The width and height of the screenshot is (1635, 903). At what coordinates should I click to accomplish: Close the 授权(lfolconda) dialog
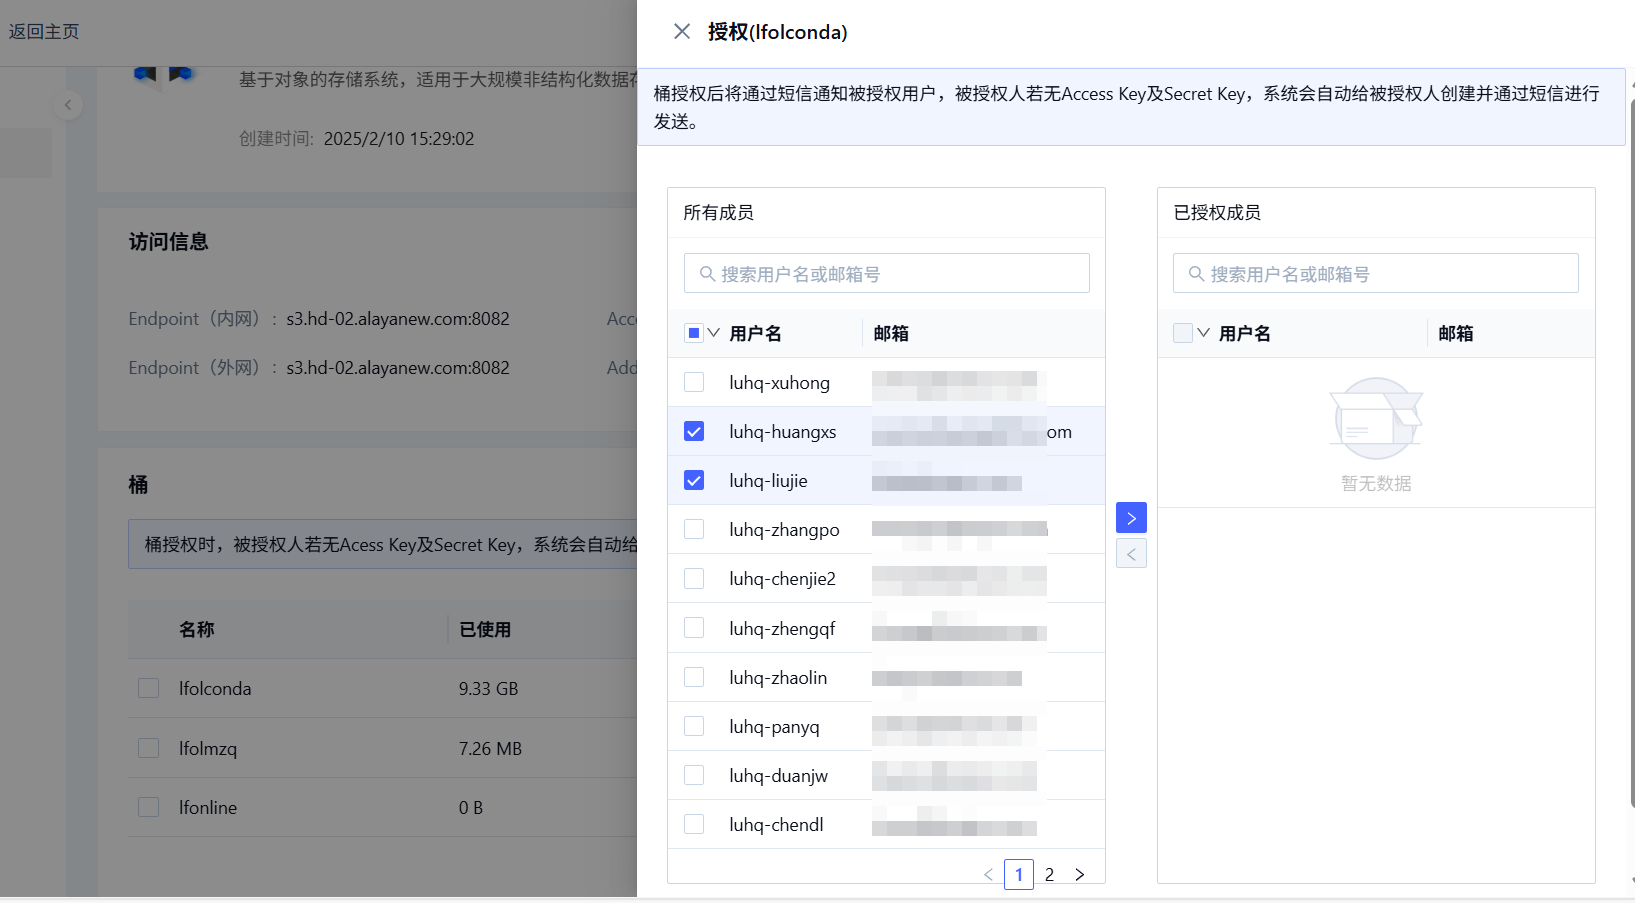(682, 31)
